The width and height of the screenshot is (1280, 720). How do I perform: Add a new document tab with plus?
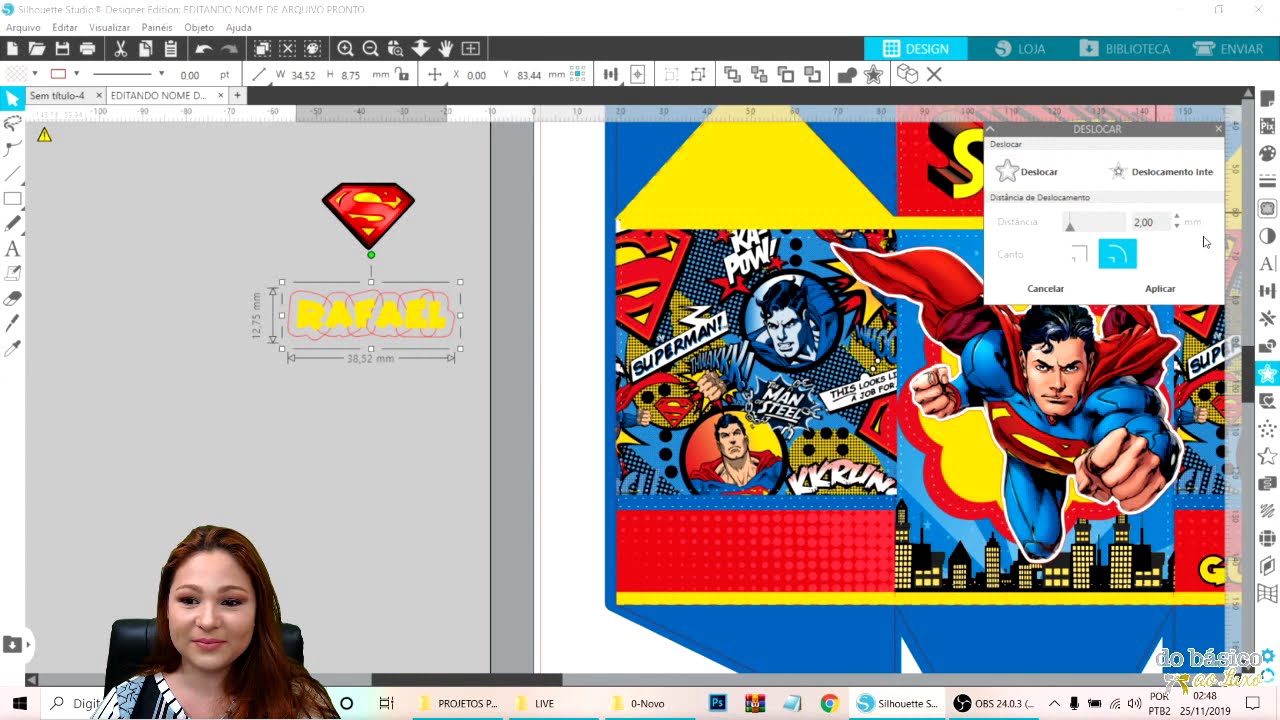click(x=237, y=96)
